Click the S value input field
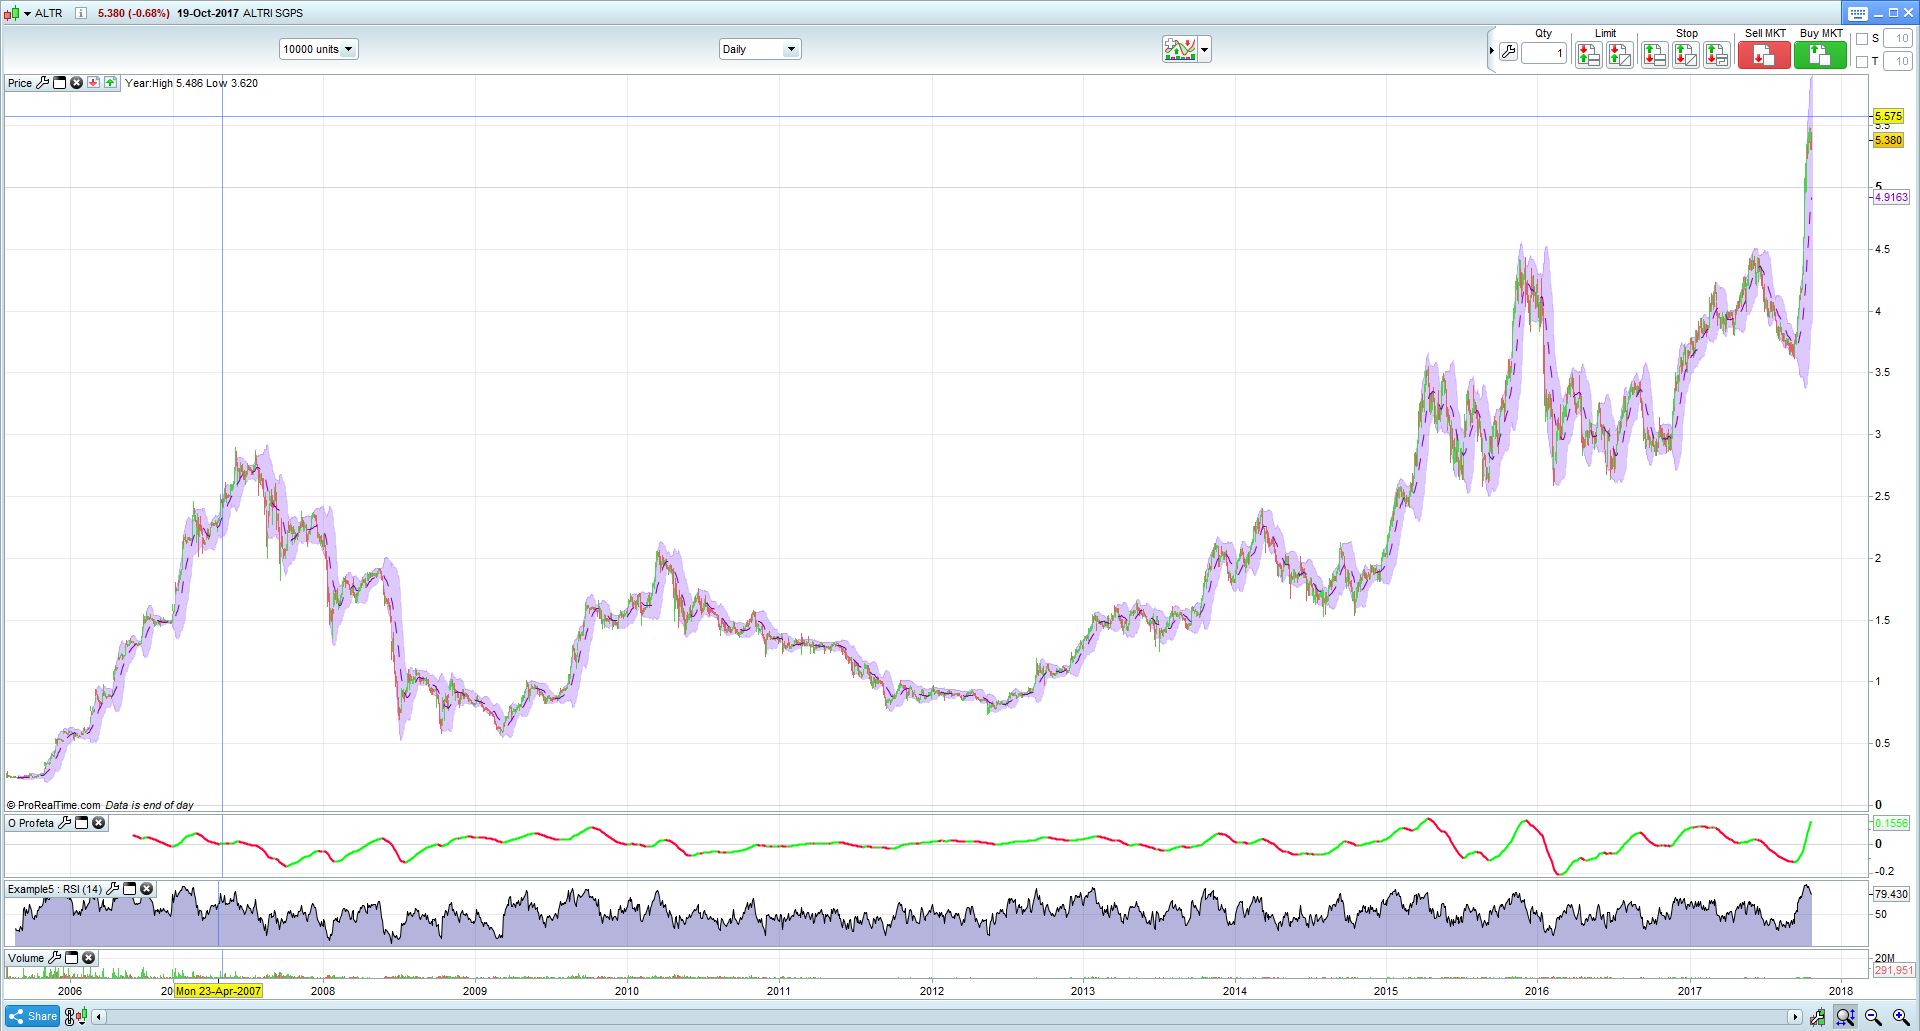 click(1898, 39)
